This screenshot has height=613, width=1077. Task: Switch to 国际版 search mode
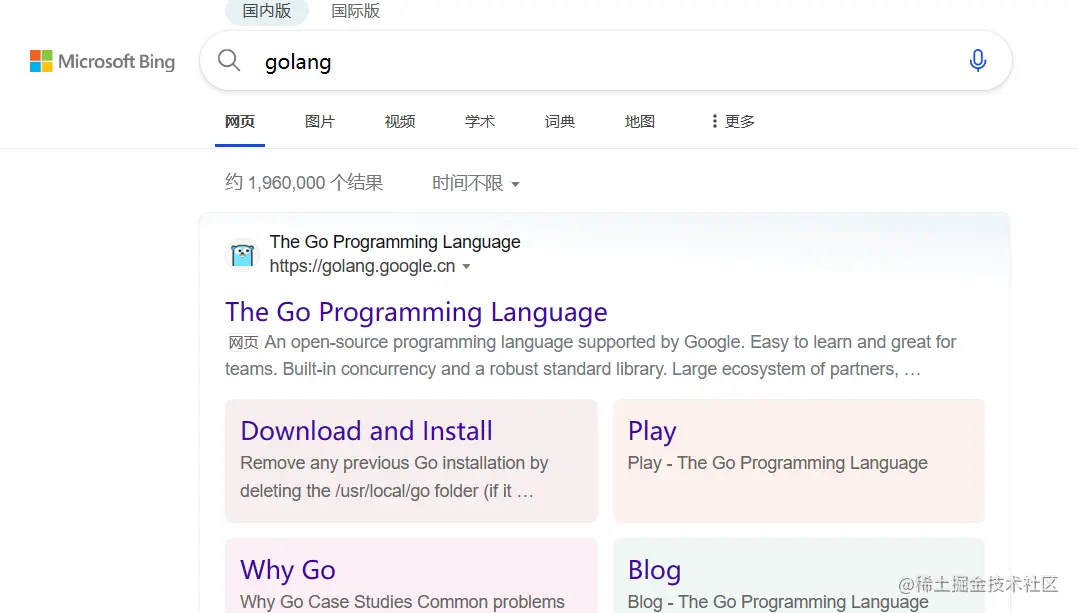tap(356, 11)
